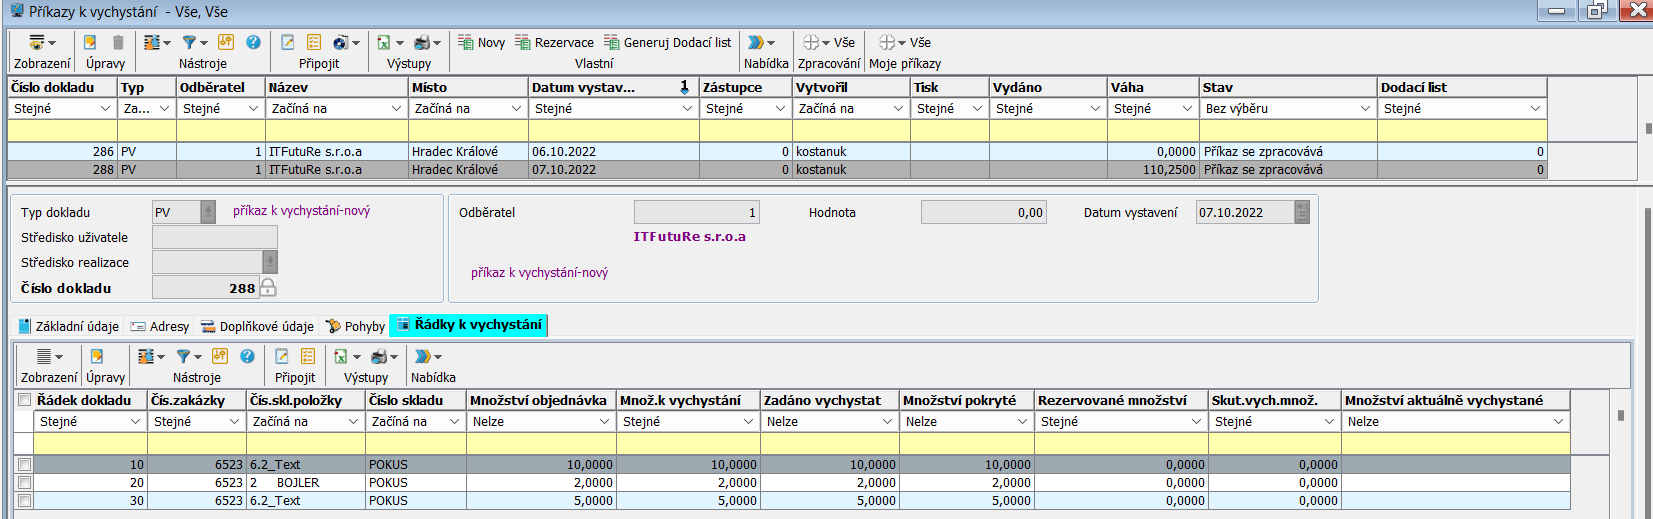Toggle the select-all checkbox in Řádek dokladu header

coord(24,400)
